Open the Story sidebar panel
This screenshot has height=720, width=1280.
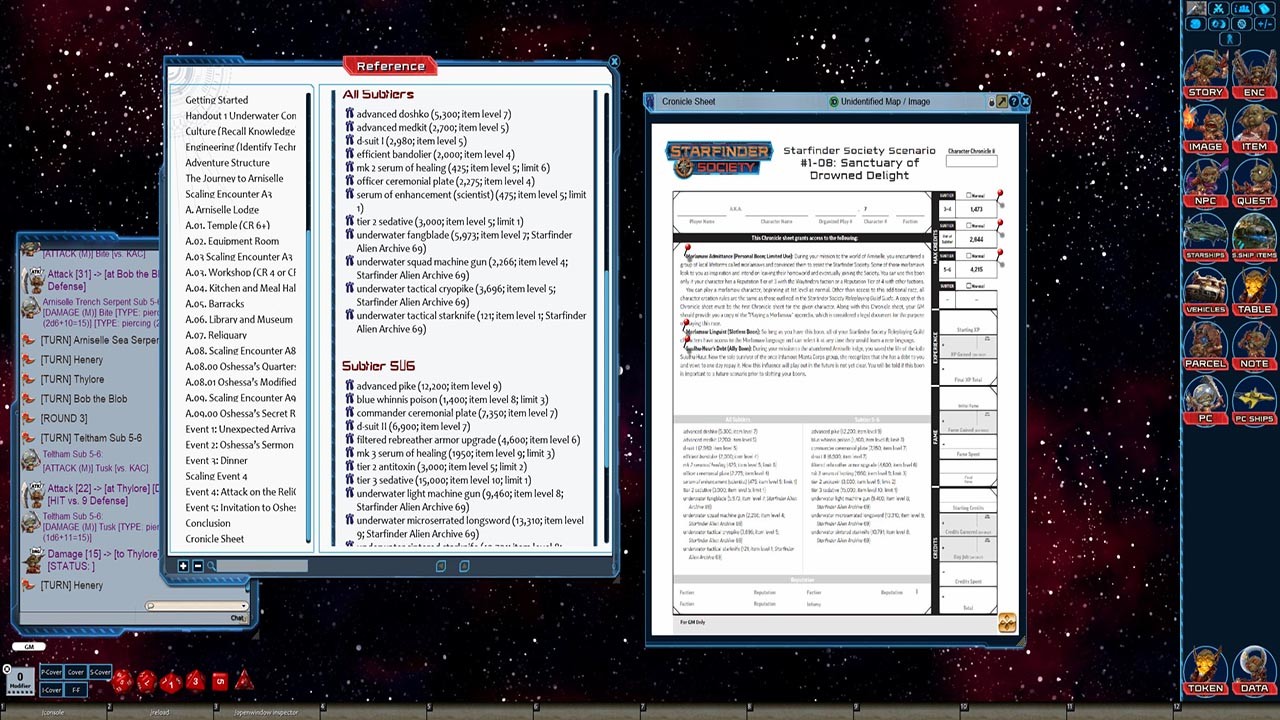(1205, 90)
